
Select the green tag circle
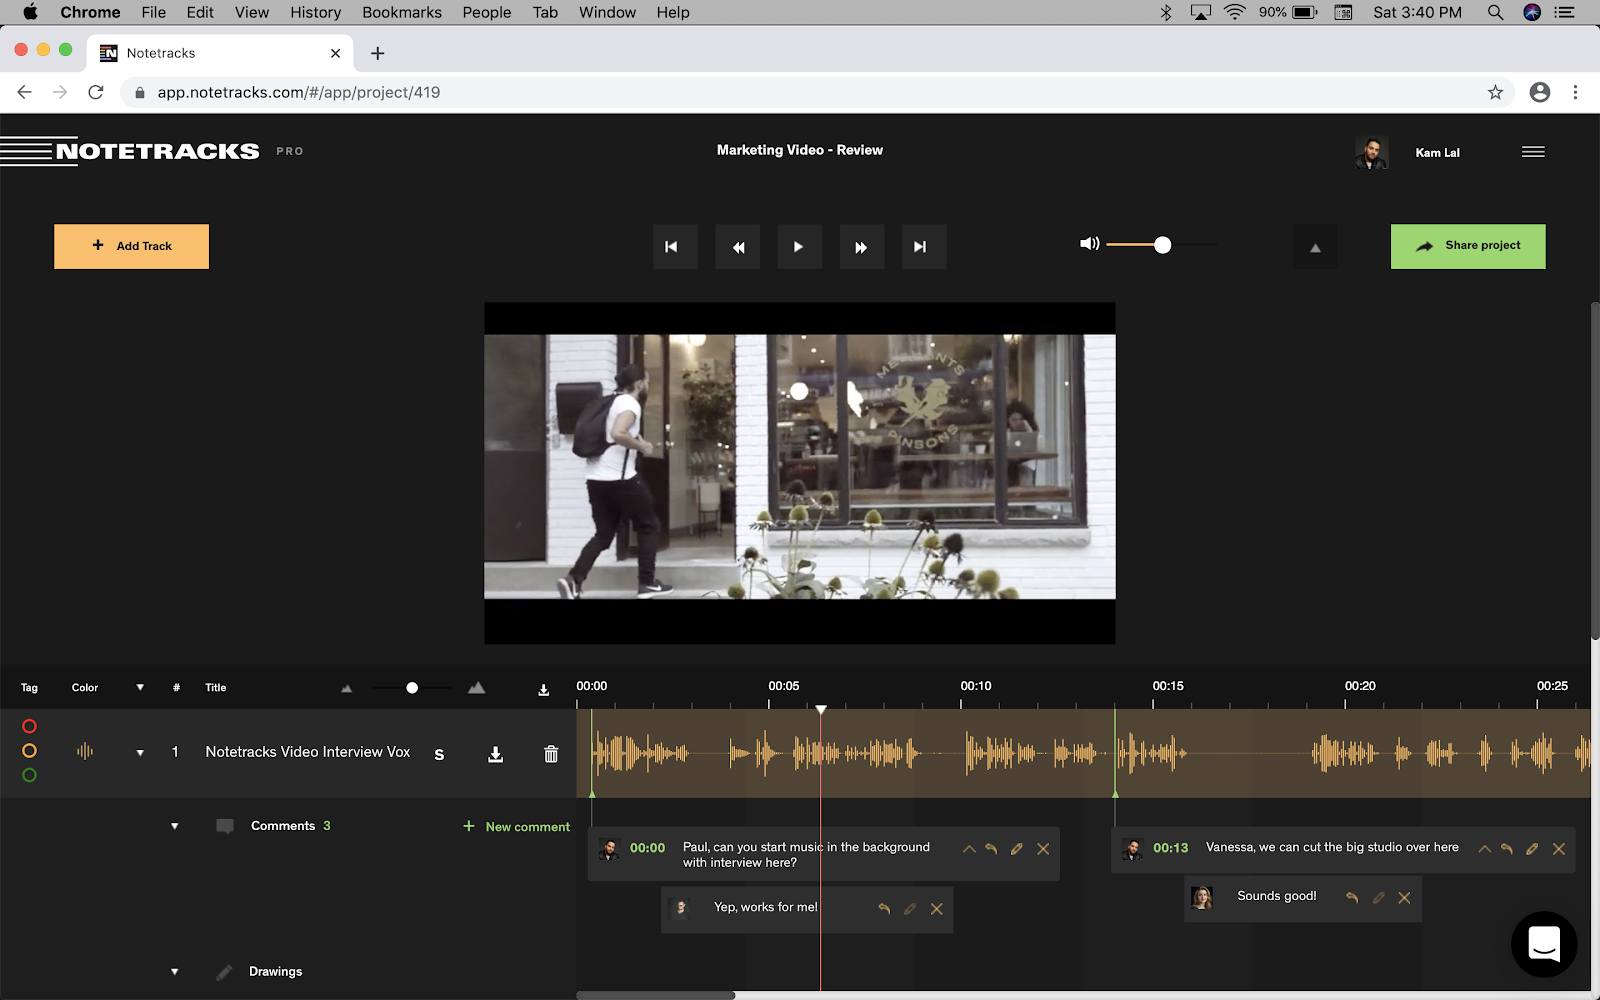(x=29, y=775)
